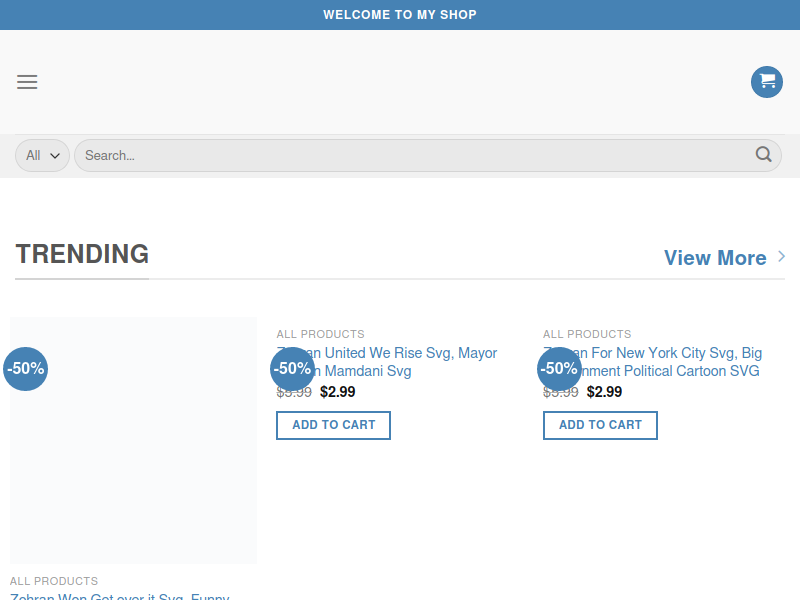
Task: Click the -50% badge on United We Rise product
Action: [292, 369]
